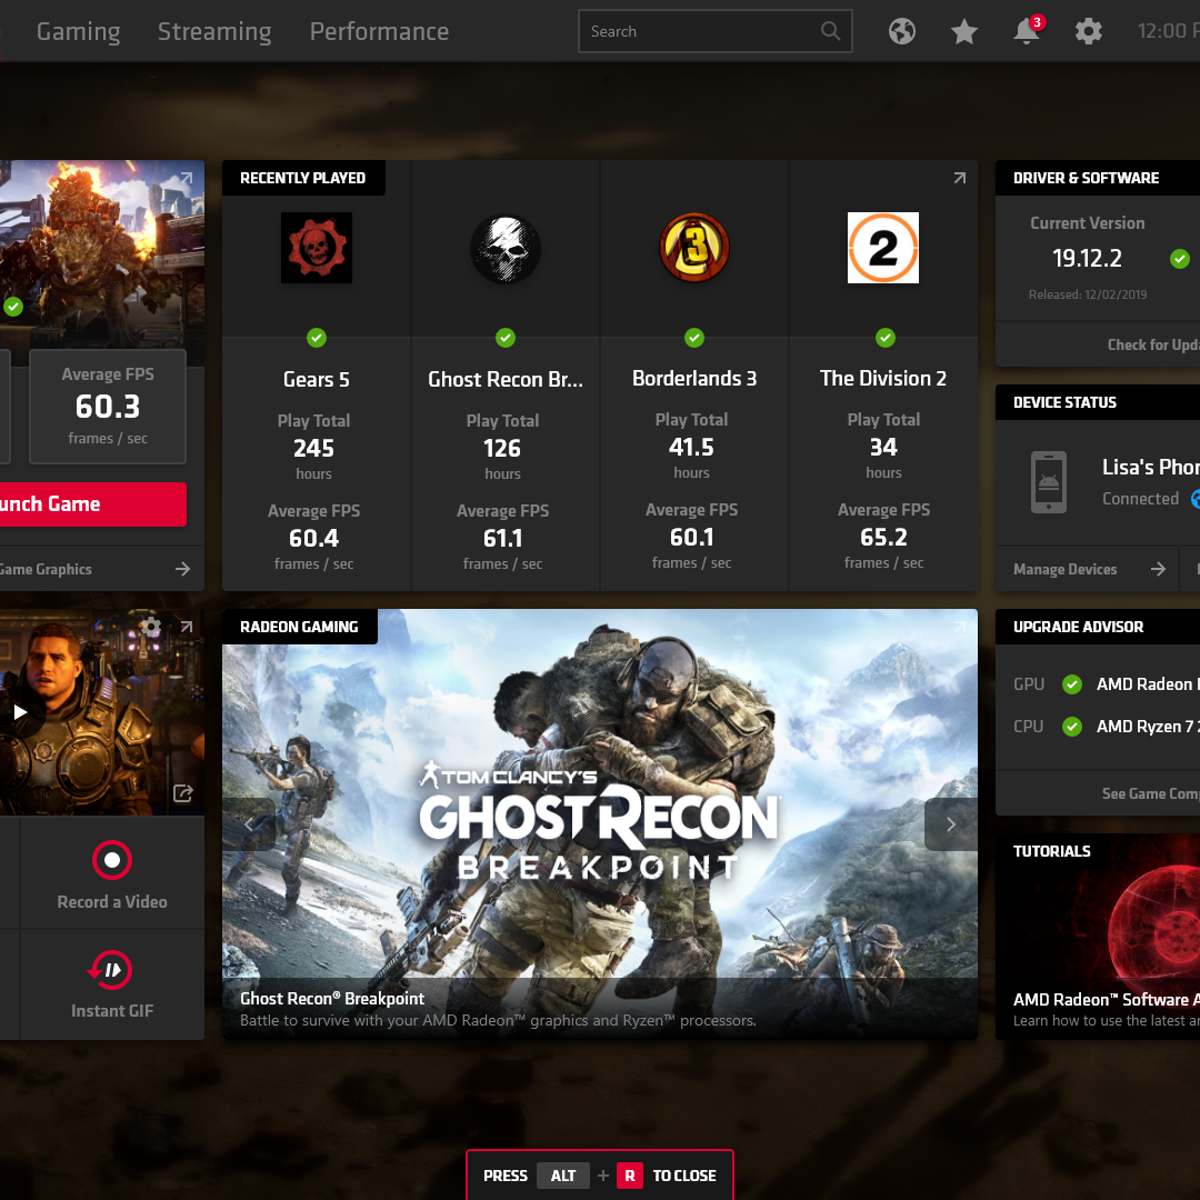
Task: Go to previous Radeon Gaming slide
Action: pyautogui.click(x=249, y=825)
